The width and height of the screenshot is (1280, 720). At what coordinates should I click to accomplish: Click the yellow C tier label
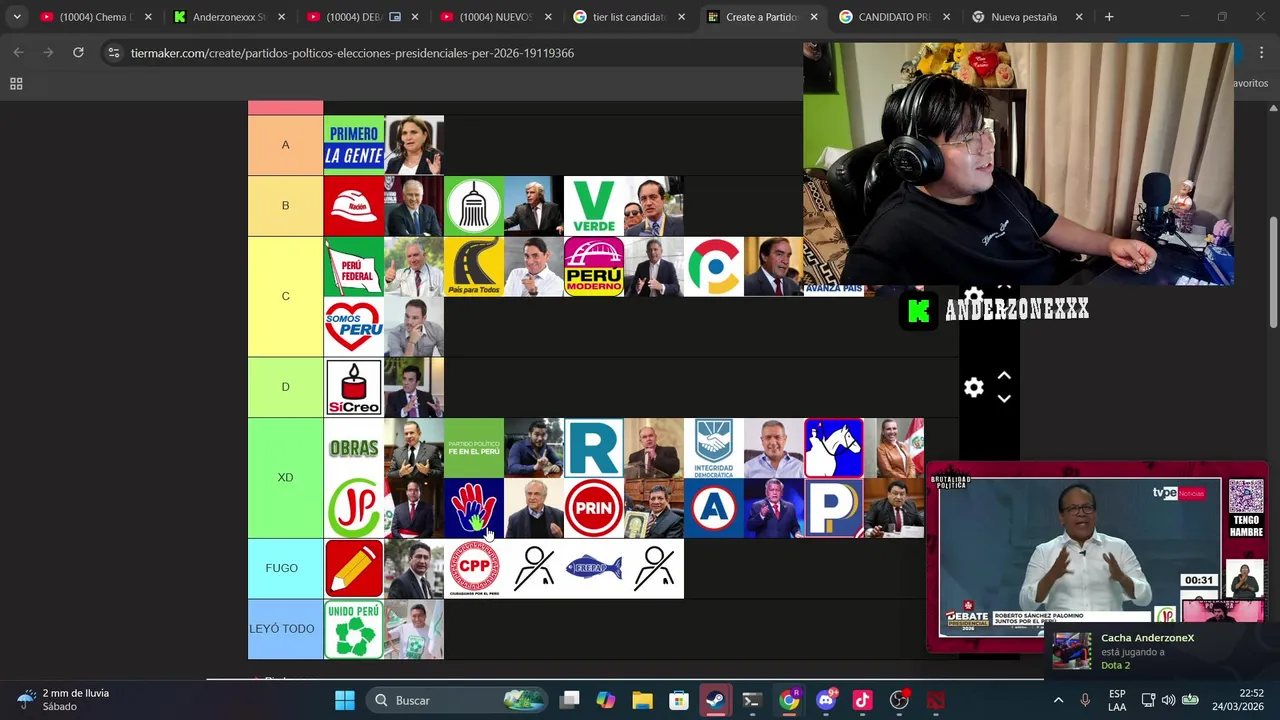point(285,297)
